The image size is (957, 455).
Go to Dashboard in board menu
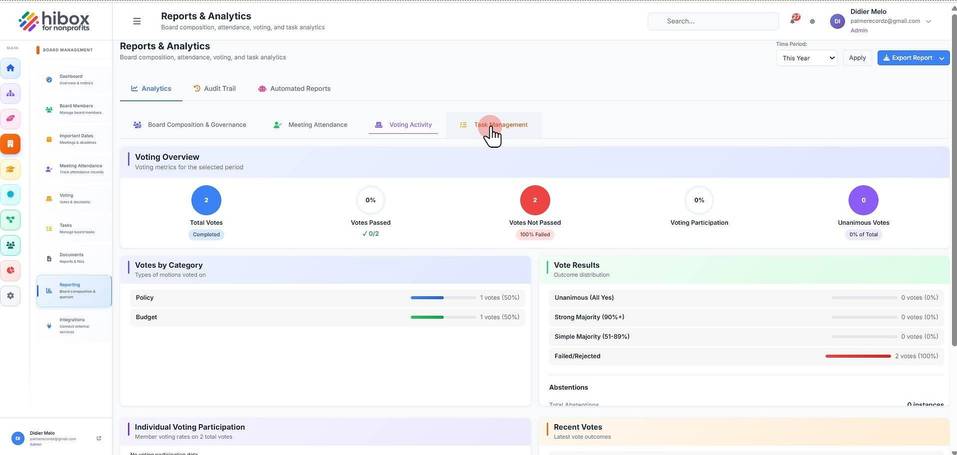click(74, 79)
